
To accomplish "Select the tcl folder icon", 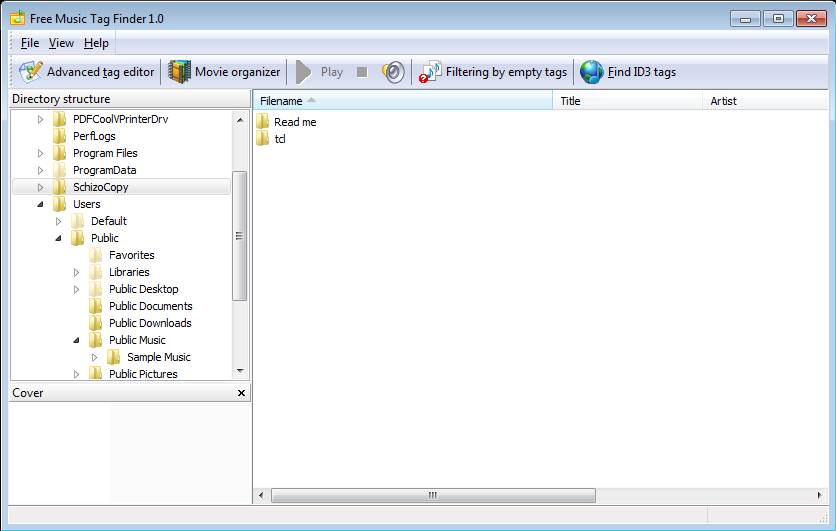I will click(x=262, y=139).
